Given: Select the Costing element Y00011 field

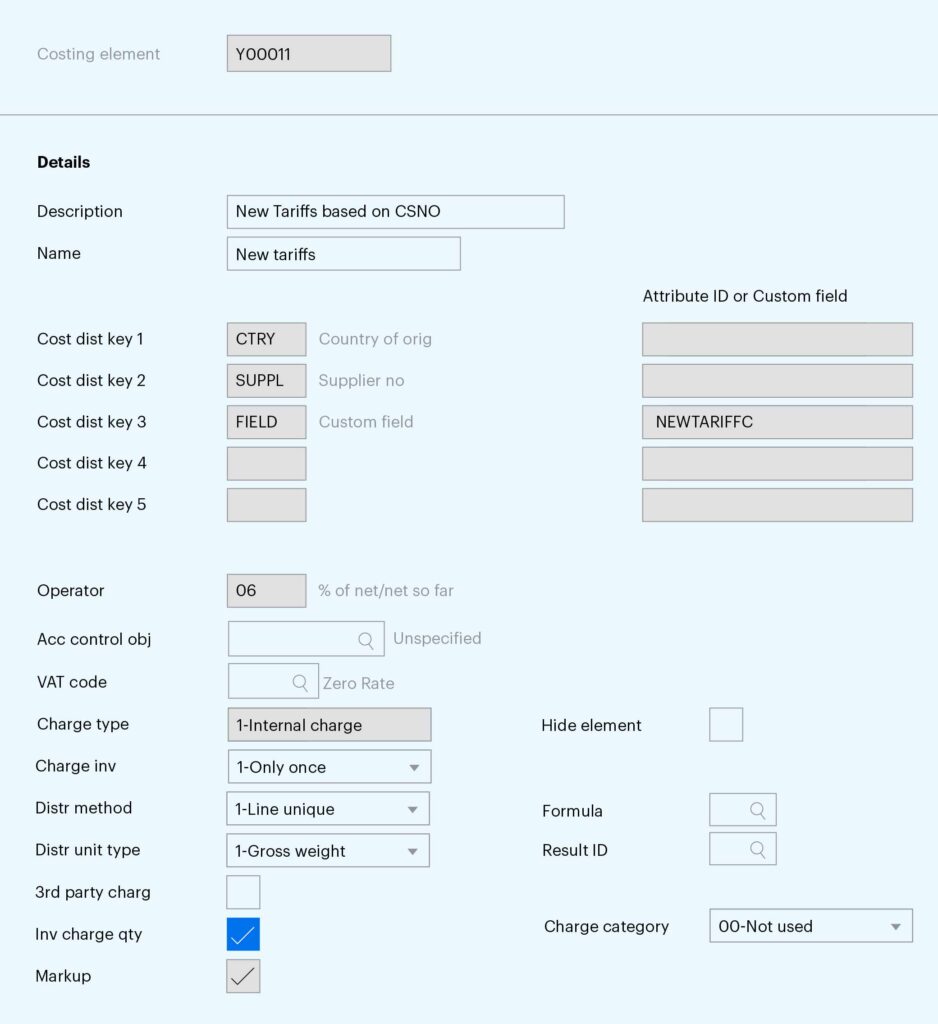Looking at the screenshot, I should click(309, 54).
